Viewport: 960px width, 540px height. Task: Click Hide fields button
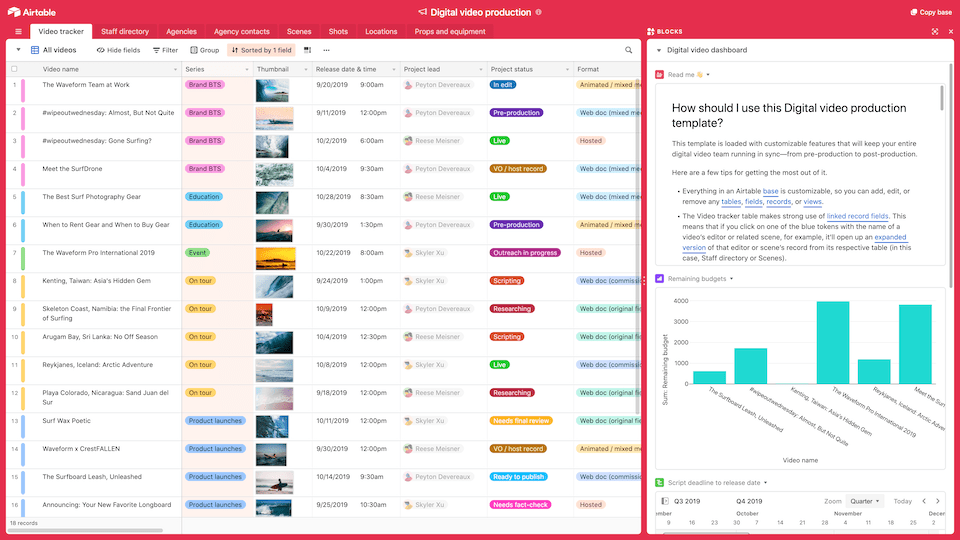pyautogui.click(x=118, y=50)
